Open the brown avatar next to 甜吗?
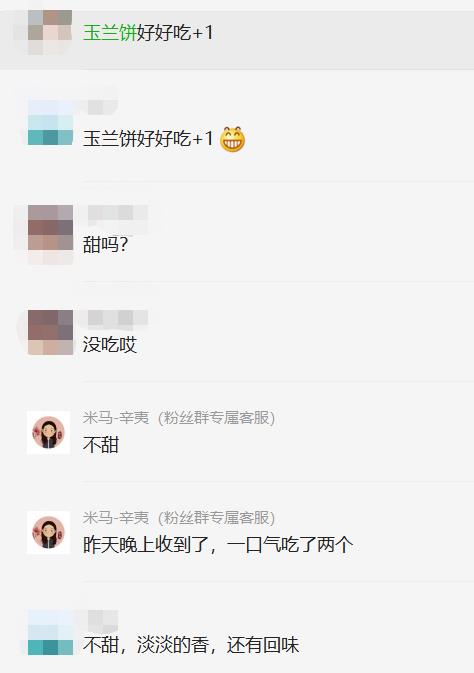 (x=50, y=227)
